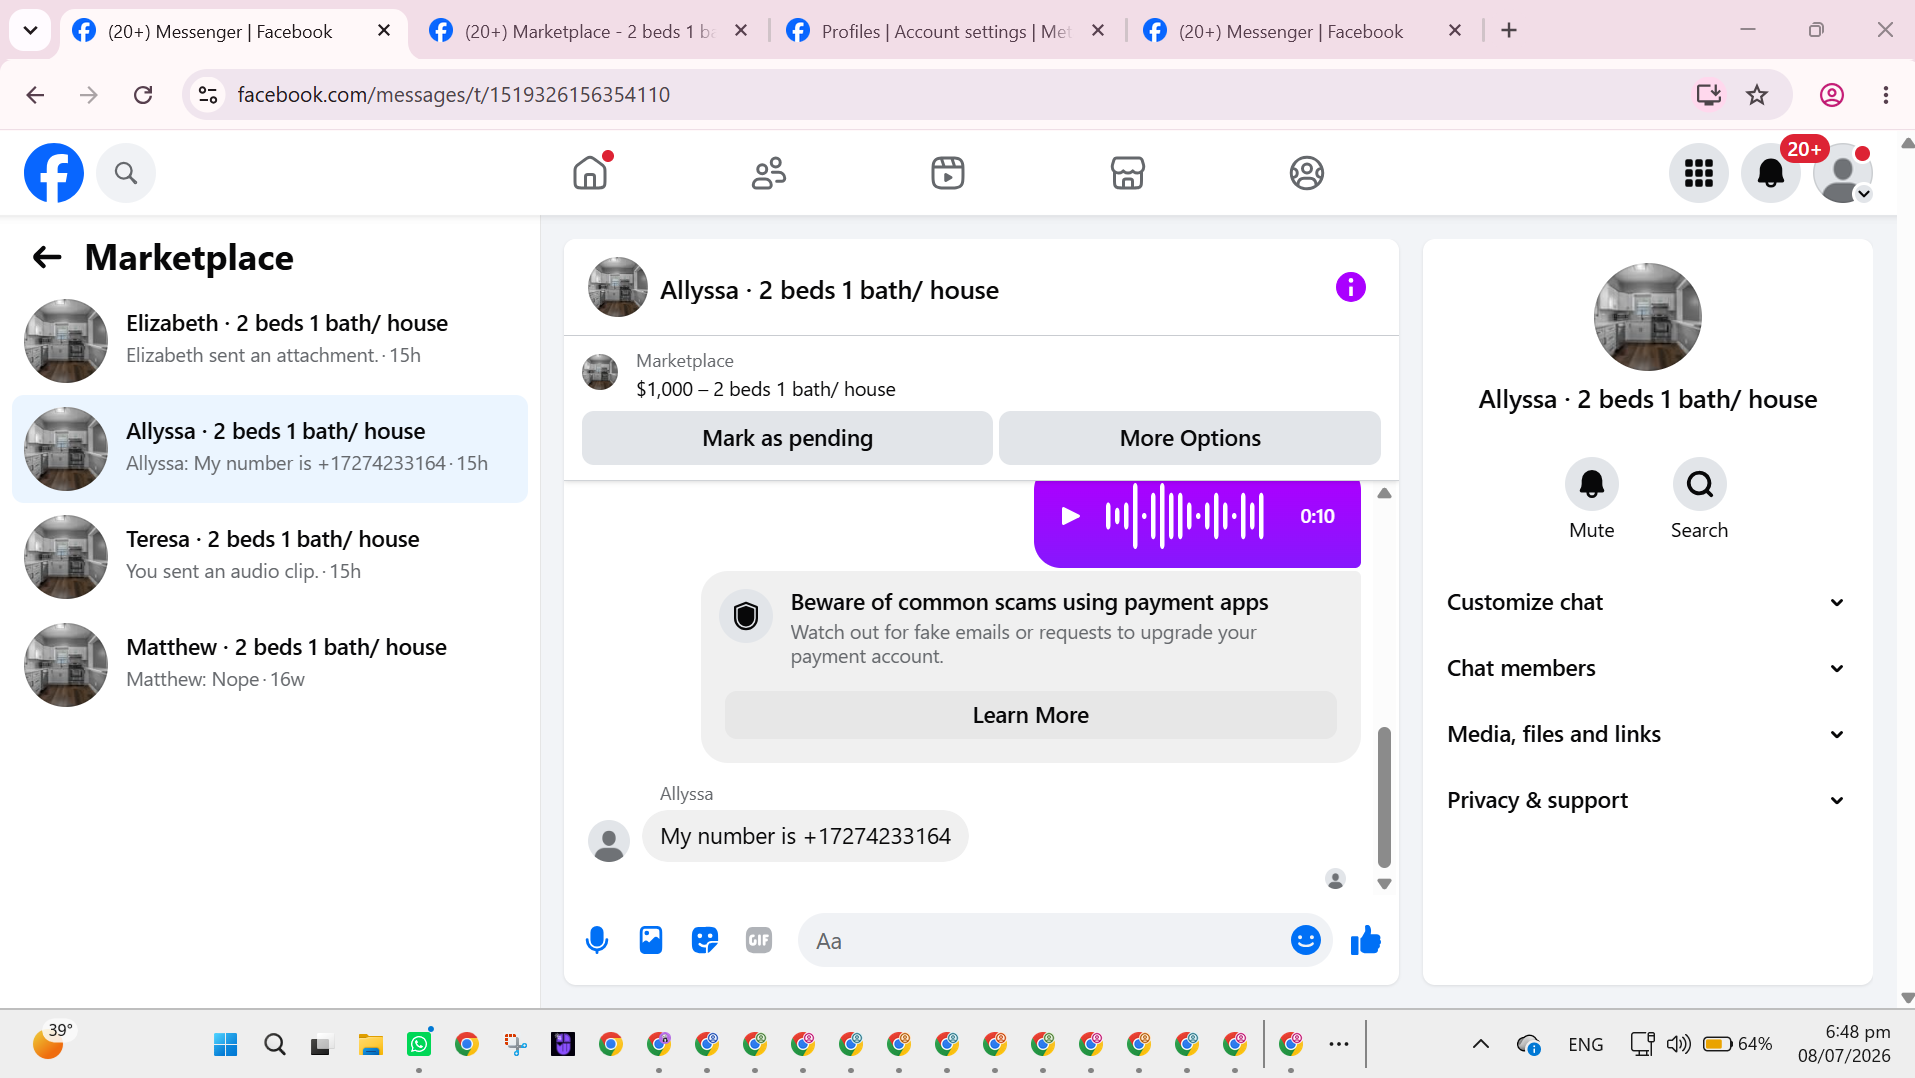The image size is (1915, 1078).
Task: Open the tab search dropdown
Action: [x=30, y=31]
